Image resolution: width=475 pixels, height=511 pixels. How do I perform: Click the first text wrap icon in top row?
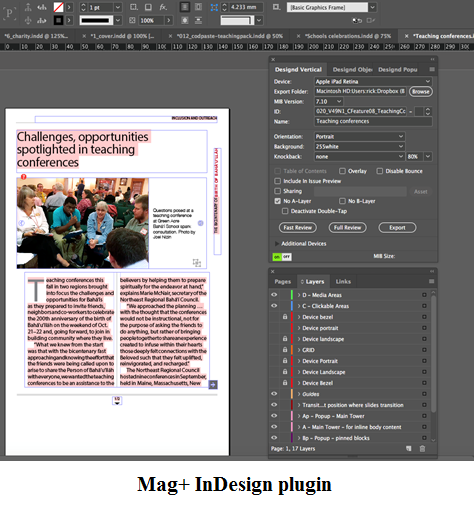[x=185, y=7]
